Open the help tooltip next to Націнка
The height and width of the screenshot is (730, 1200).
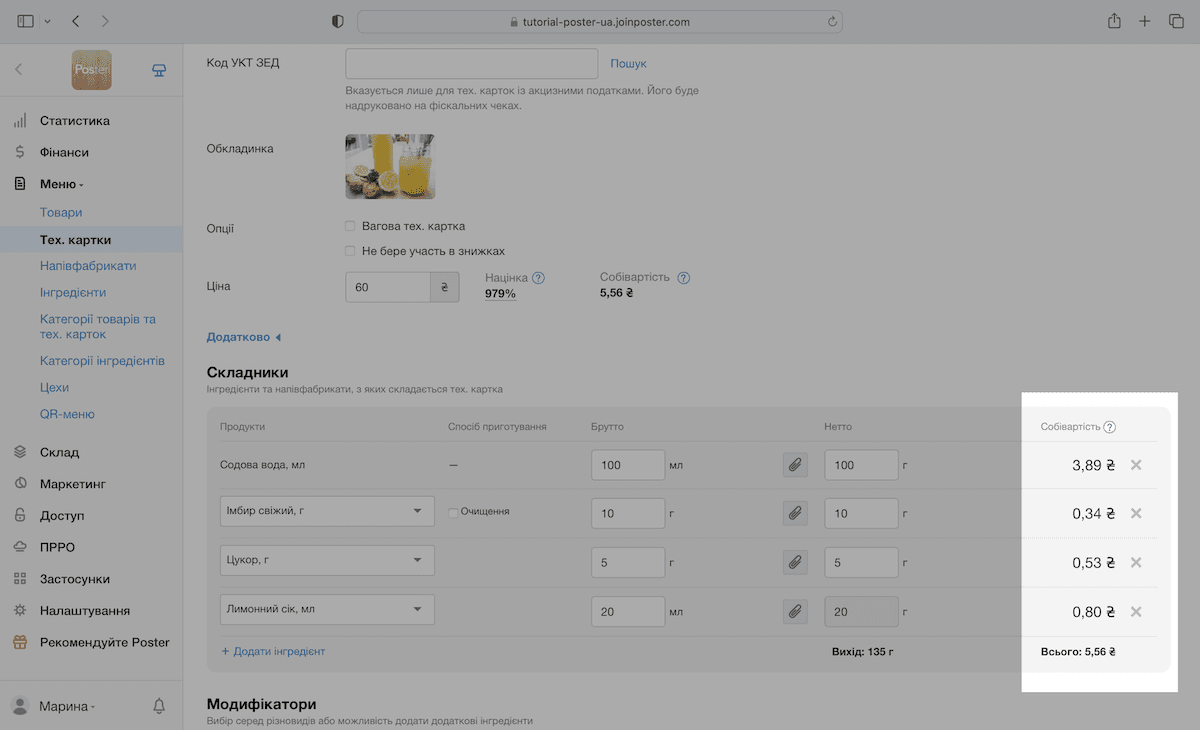coord(538,278)
